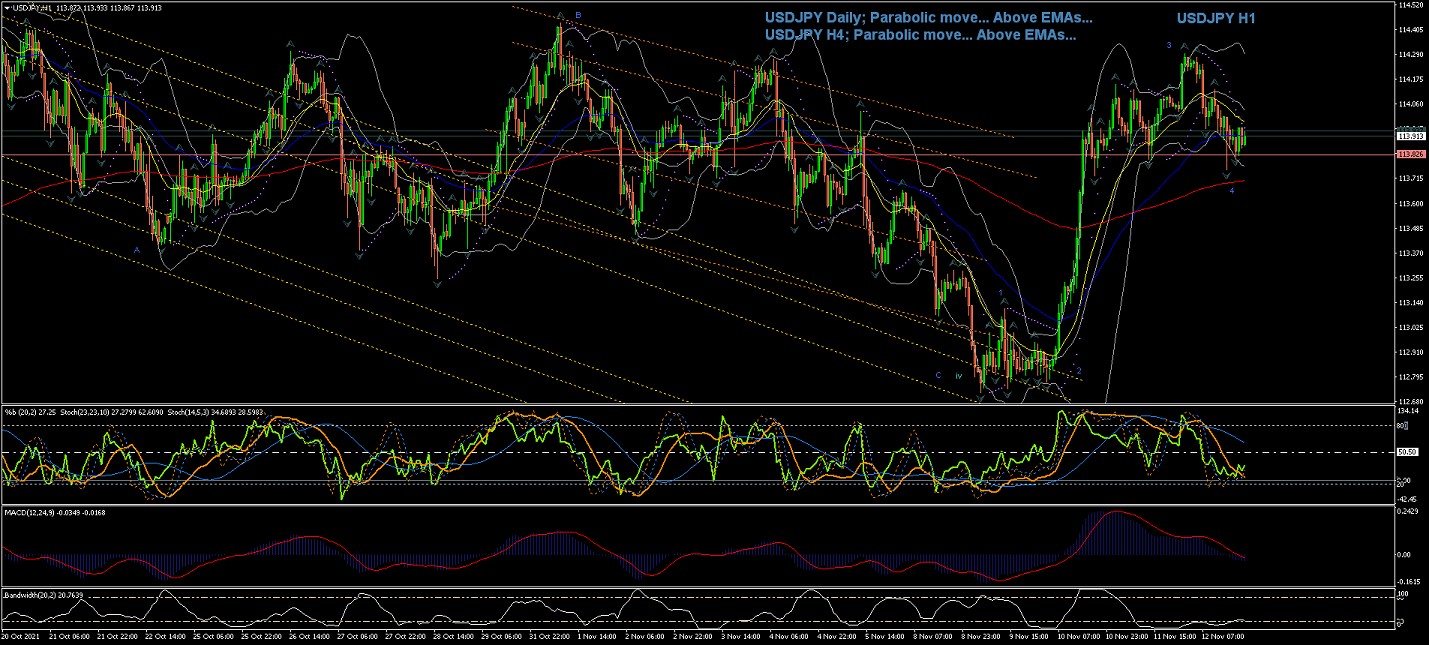
Task: Click wave label A near 22 Oct low
Action: coord(136,248)
